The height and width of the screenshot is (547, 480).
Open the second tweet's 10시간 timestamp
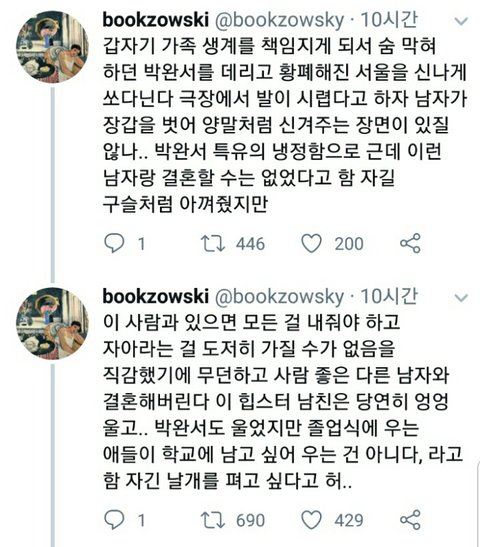click(389, 296)
